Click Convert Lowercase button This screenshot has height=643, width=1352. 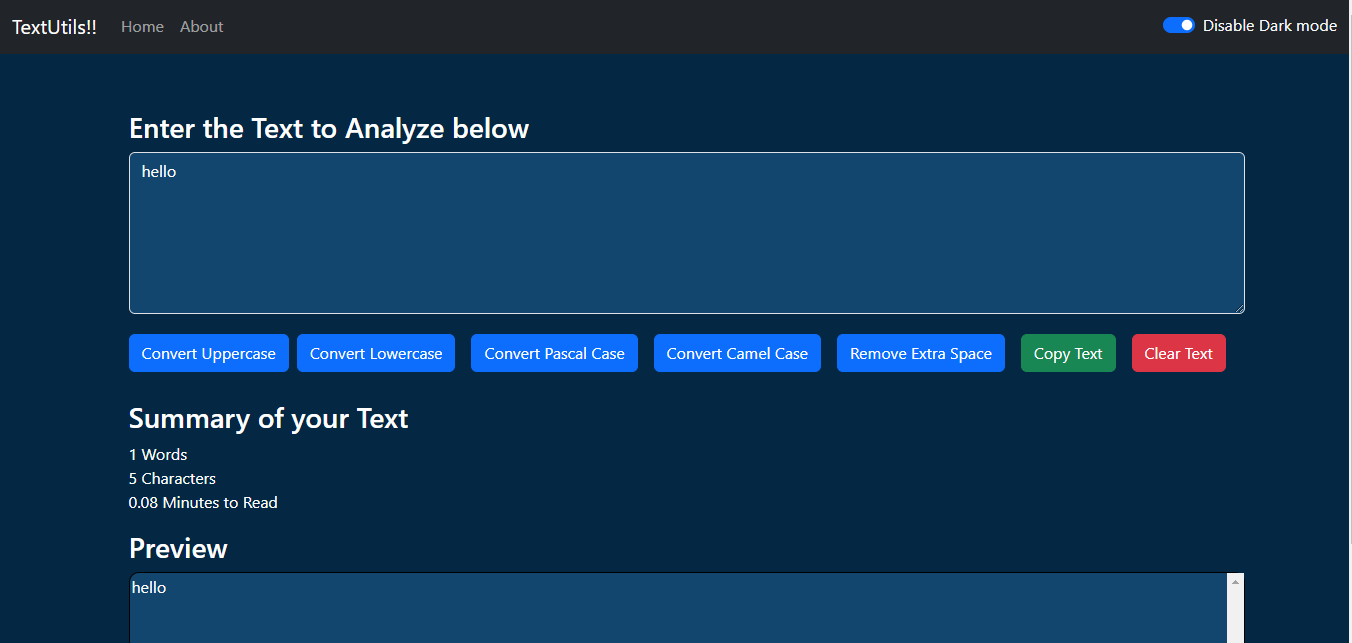[376, 353]
